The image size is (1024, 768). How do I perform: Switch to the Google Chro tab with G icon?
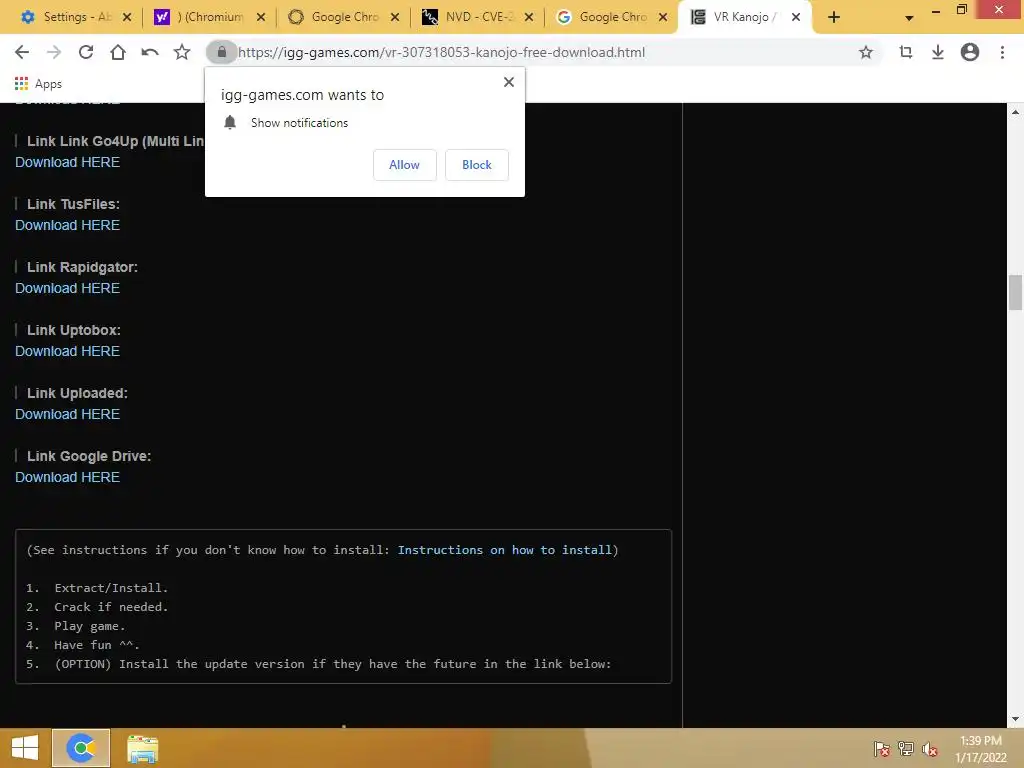(611, 17)
